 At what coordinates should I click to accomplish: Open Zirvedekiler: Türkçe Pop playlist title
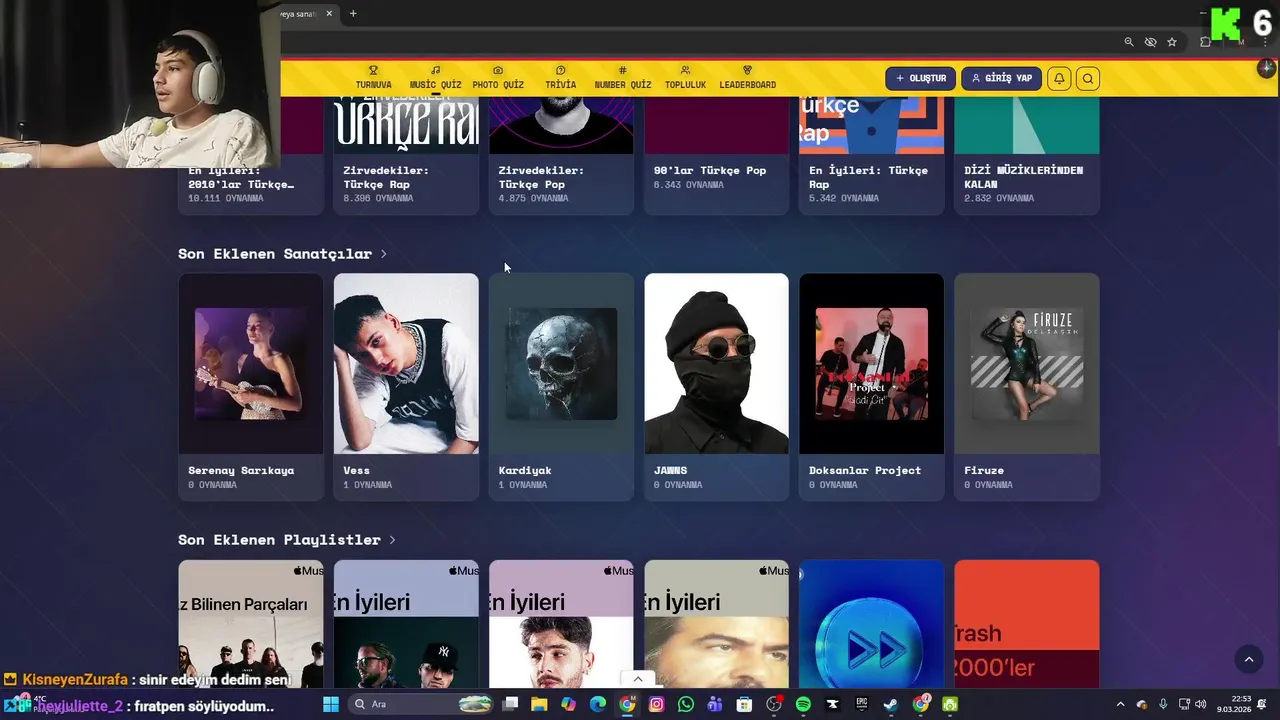click(x=541, y=177)
